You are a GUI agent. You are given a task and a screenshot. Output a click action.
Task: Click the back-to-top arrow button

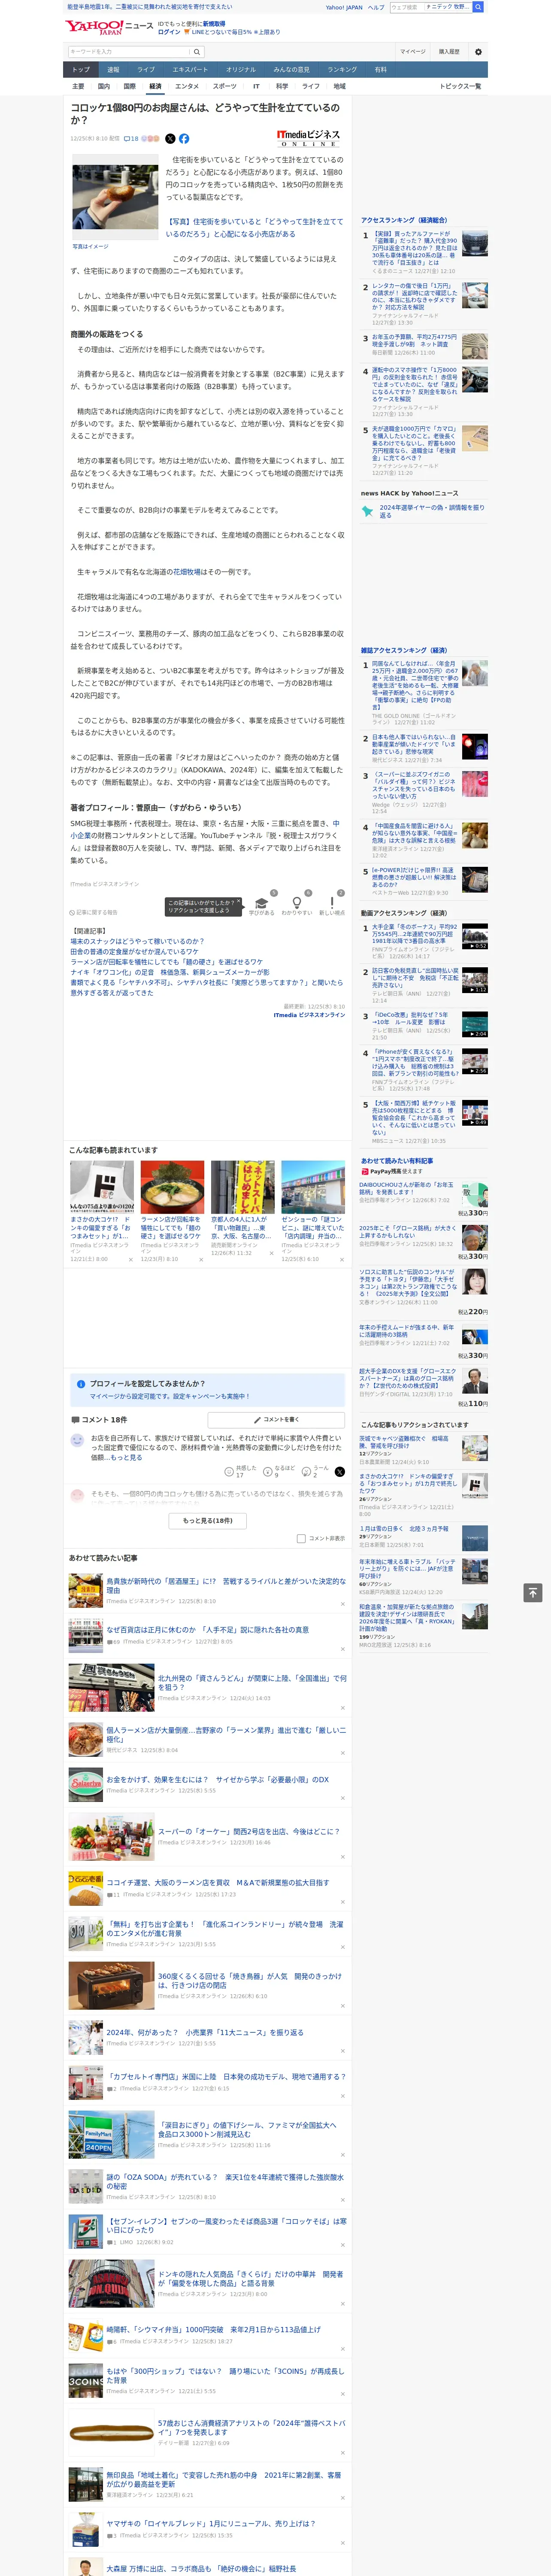pos(532,1593)
